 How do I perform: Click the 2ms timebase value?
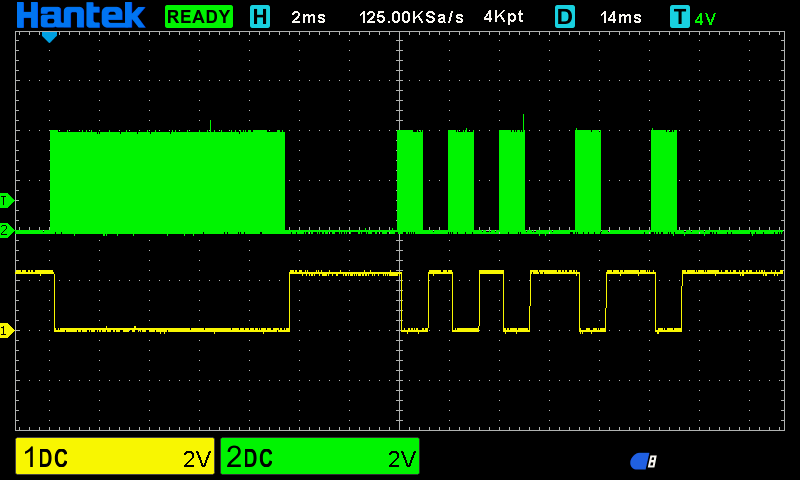click(308, 17)
